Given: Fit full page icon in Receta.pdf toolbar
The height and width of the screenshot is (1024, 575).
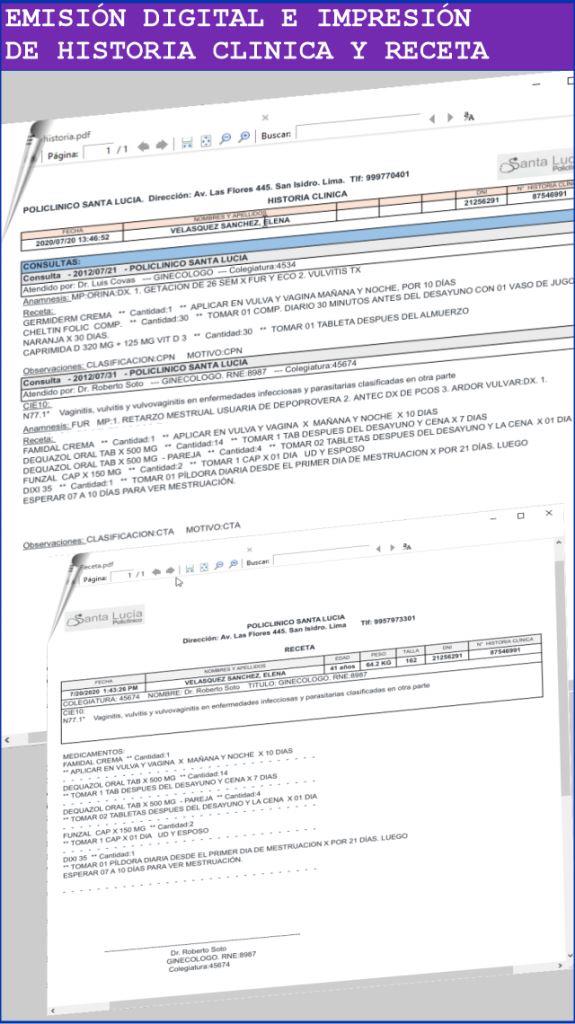Looking at the screenshot, I should pyautogui.click(x=204, y=568).
